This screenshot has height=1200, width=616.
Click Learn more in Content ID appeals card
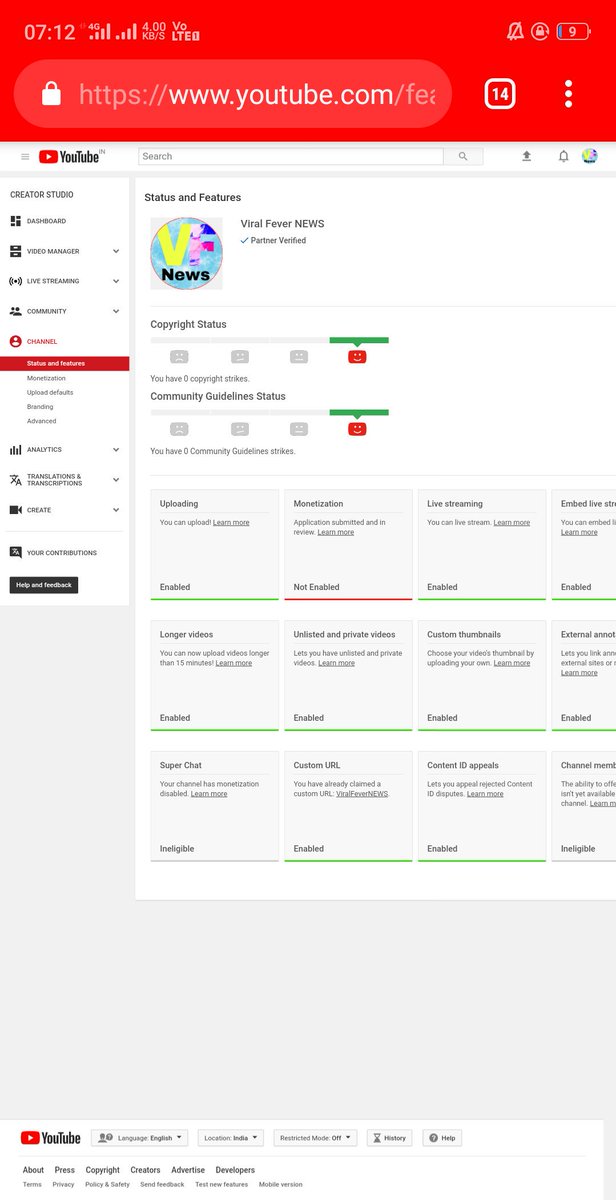485,794
